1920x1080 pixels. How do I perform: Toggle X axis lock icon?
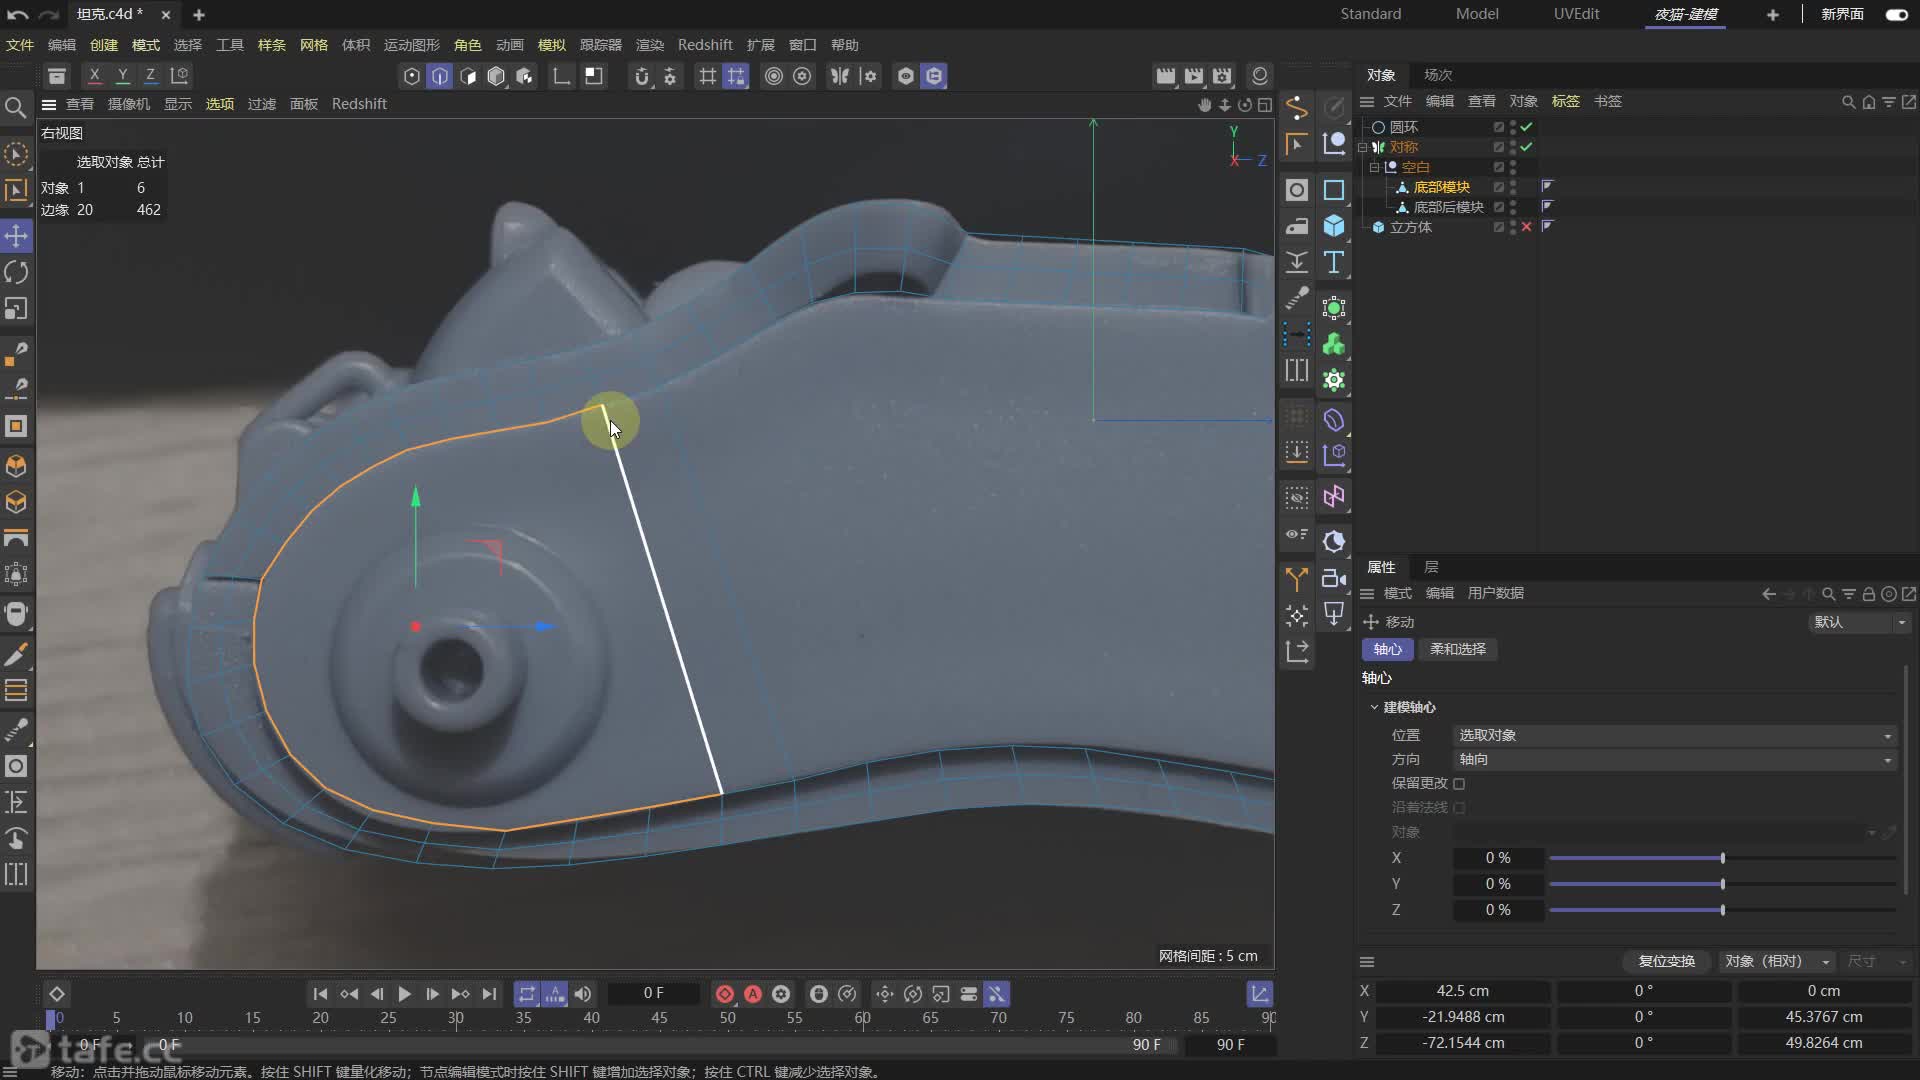94,76
